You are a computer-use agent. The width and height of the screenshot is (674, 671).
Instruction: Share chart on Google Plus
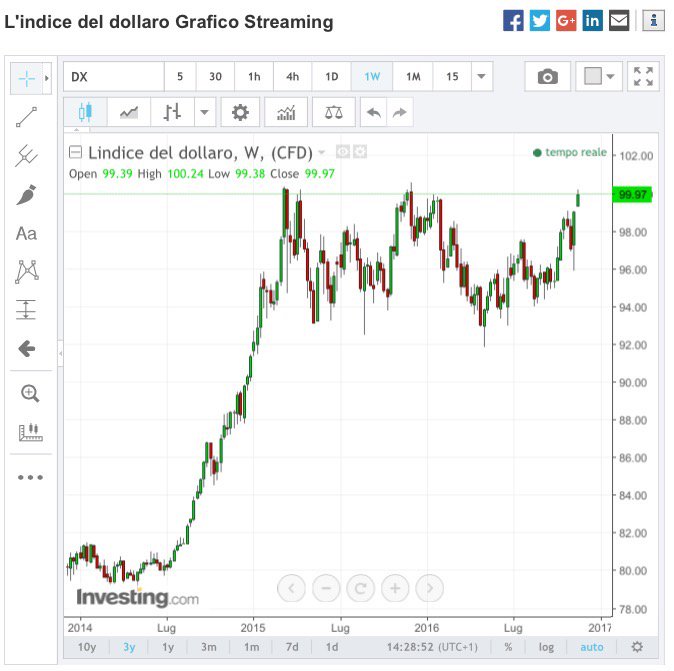pyautogui.click(x=566, y=20)
